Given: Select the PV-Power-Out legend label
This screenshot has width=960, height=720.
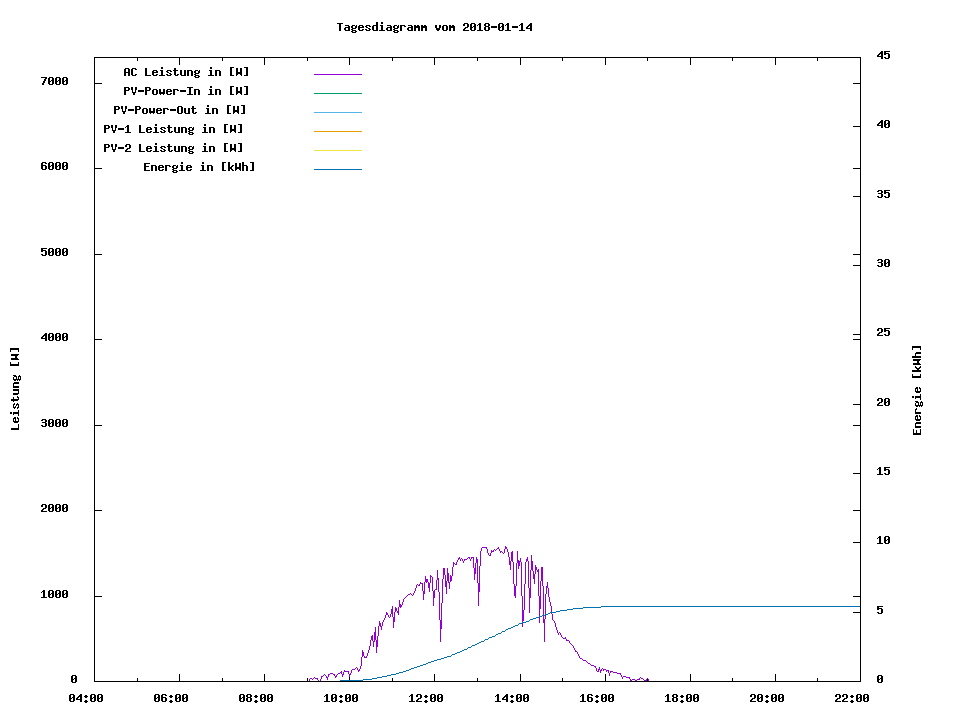Looking at the screenshot, I should pyautogui.click(x=179, y=110).
